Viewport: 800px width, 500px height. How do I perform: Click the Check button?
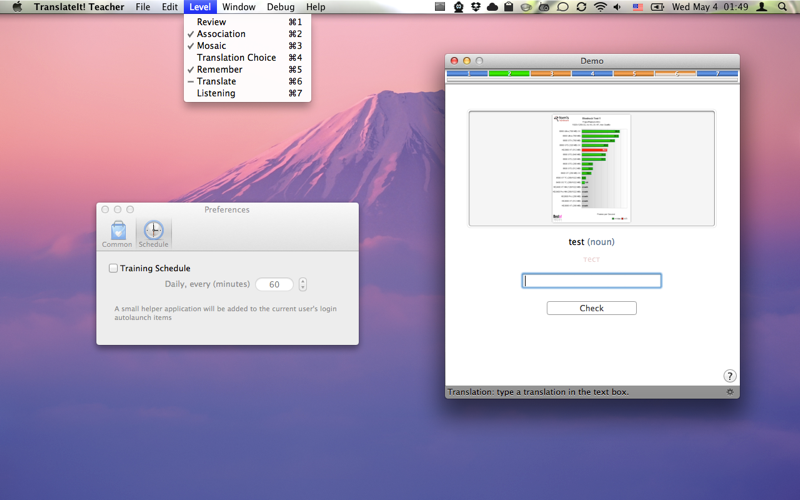coord(591,308)
